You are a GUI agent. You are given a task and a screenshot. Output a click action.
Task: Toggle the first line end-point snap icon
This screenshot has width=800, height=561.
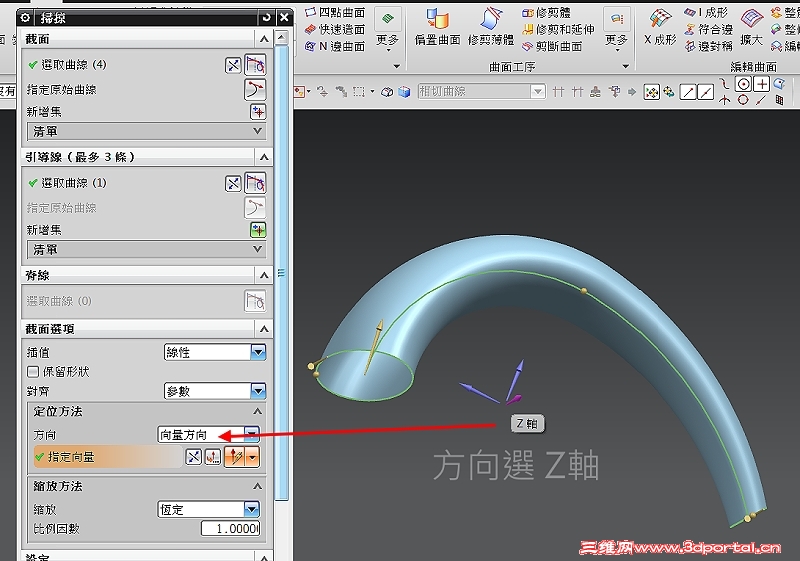pos(688,92)
